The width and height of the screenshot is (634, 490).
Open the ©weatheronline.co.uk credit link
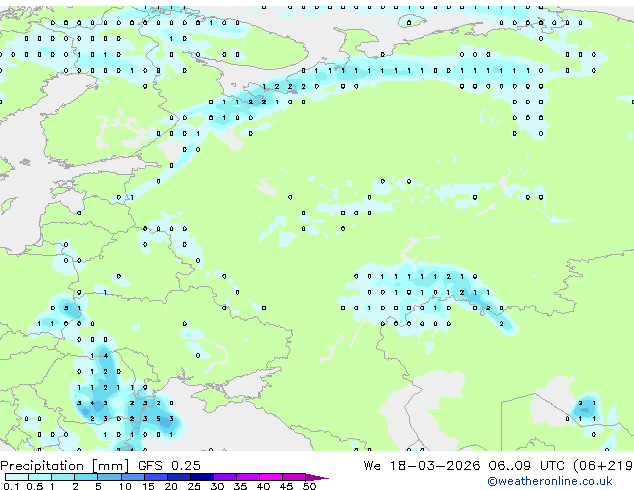click(550, 481)
